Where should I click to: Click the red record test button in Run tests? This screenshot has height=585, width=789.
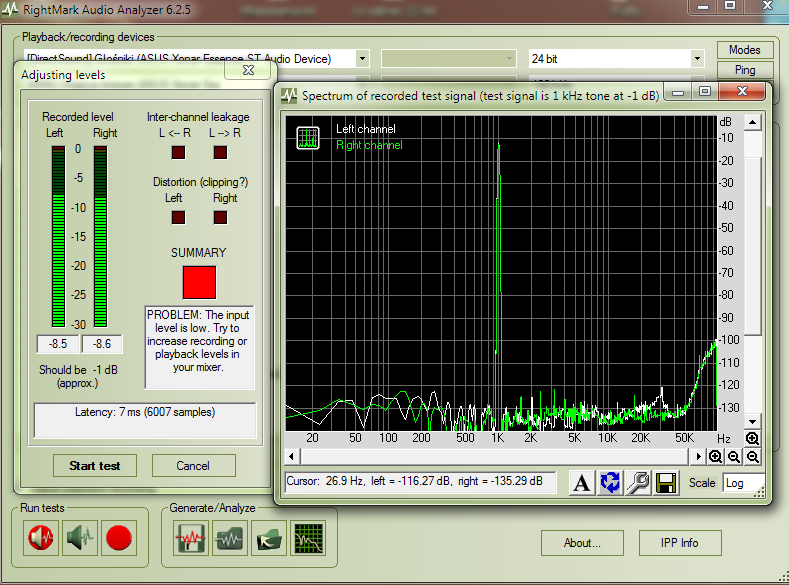tap(119, 538)
